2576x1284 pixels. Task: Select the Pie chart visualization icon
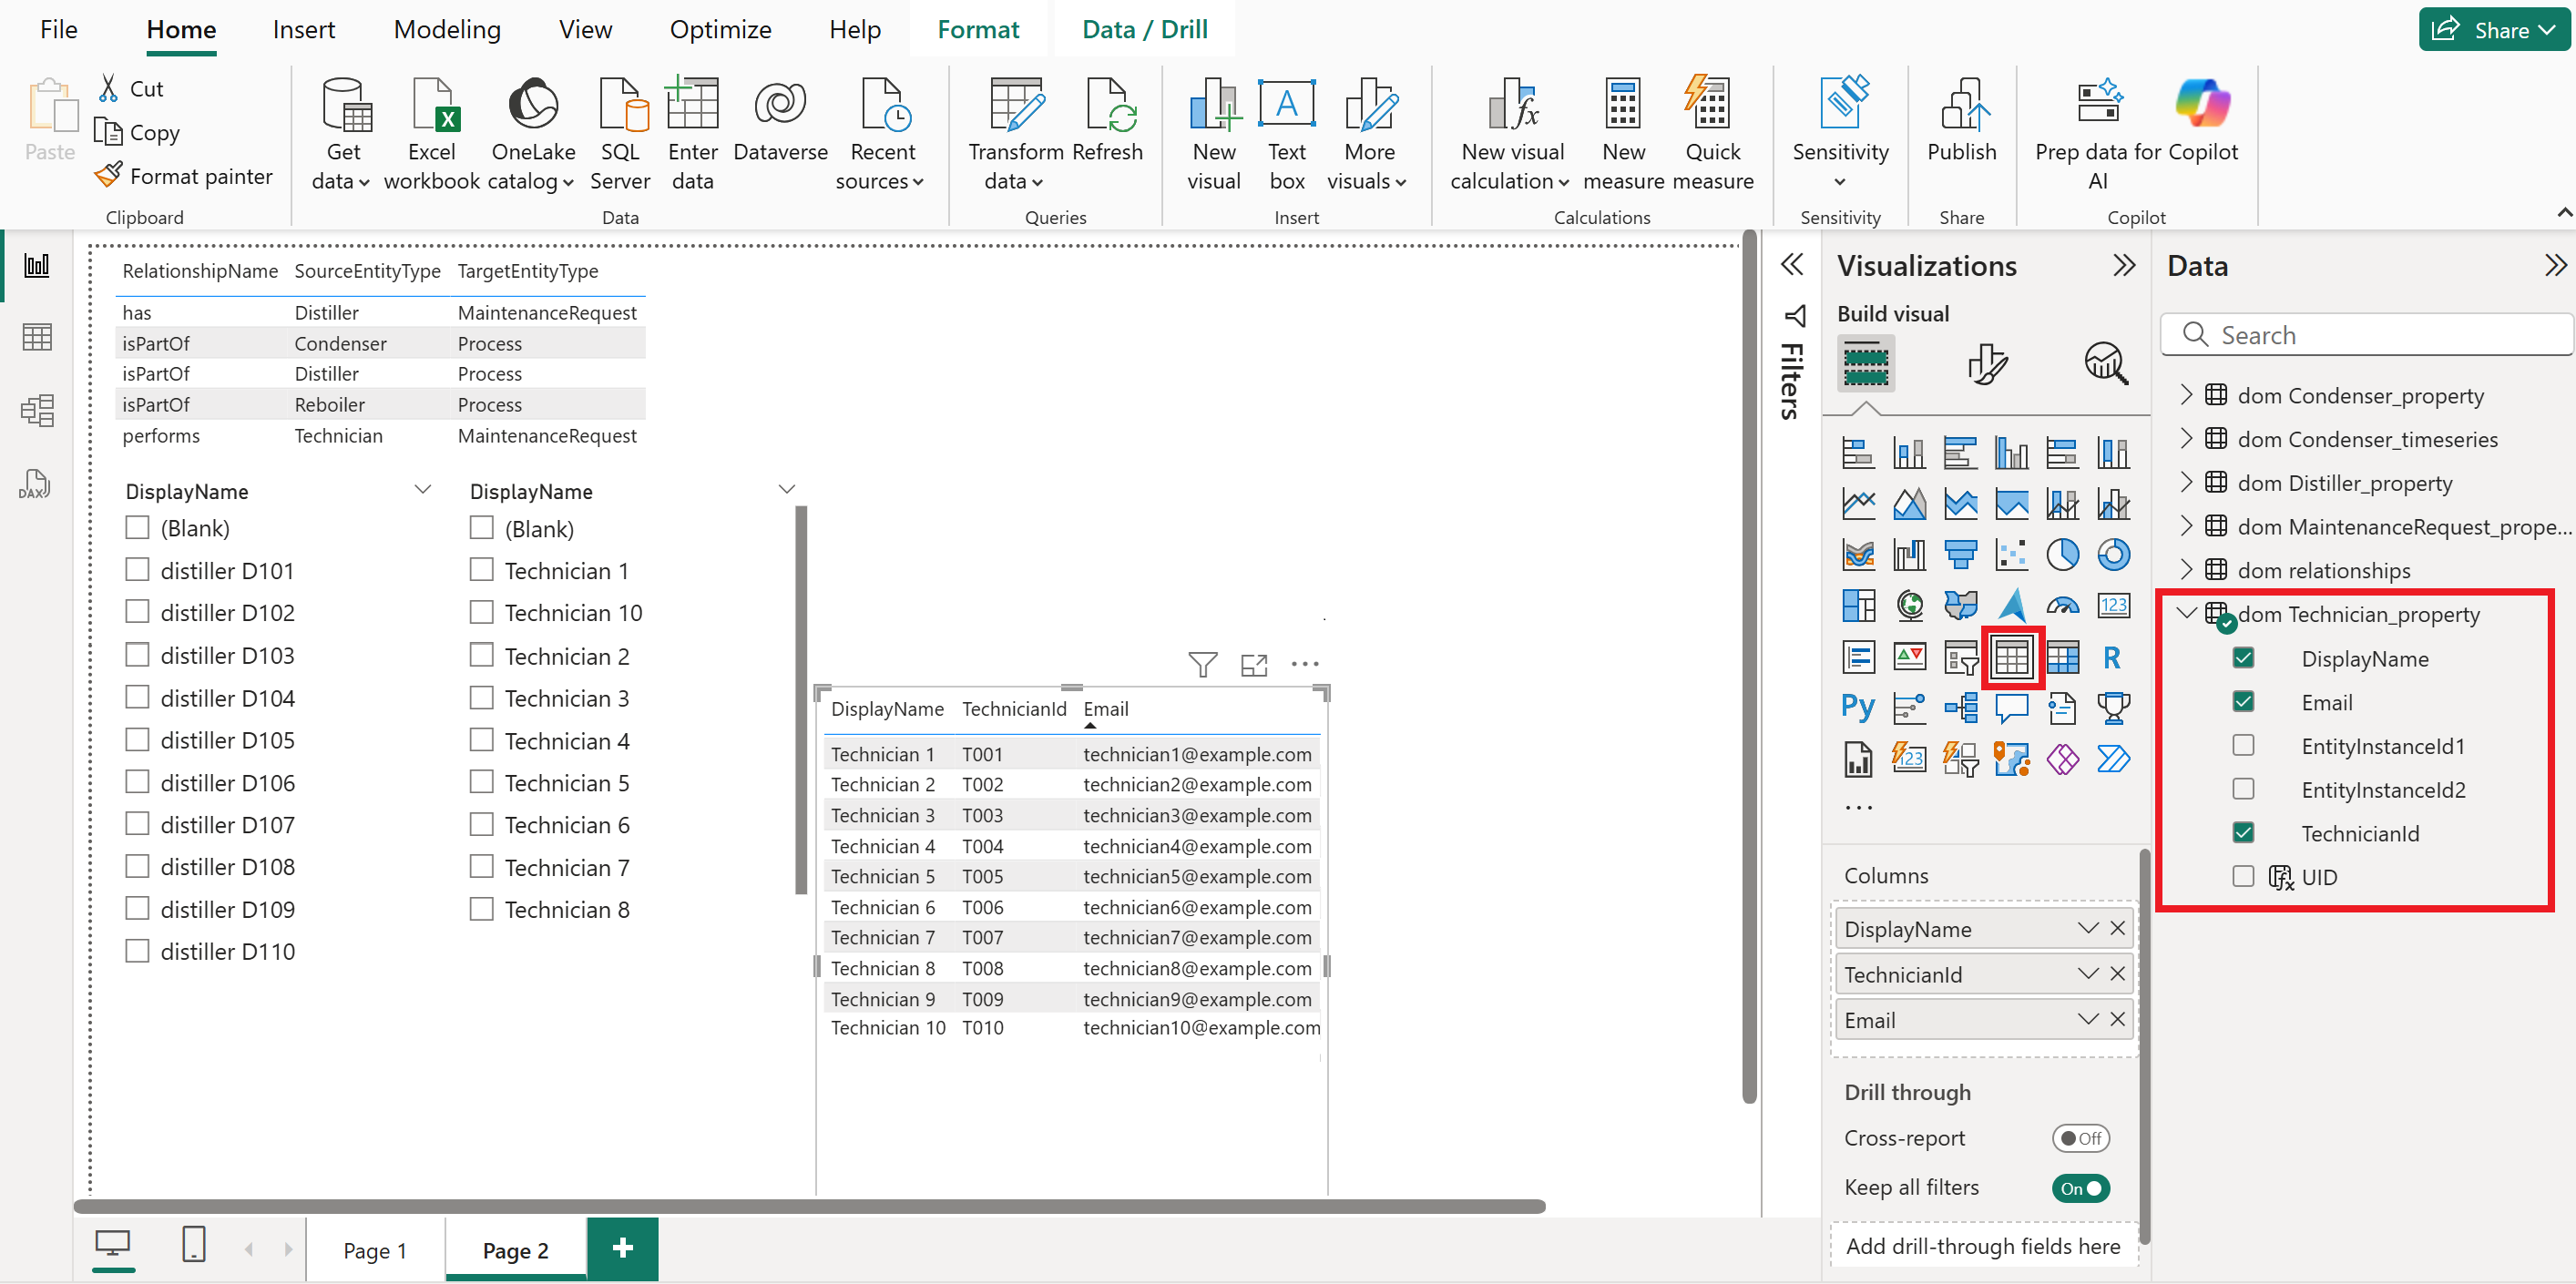click(x=2062, y=554)
